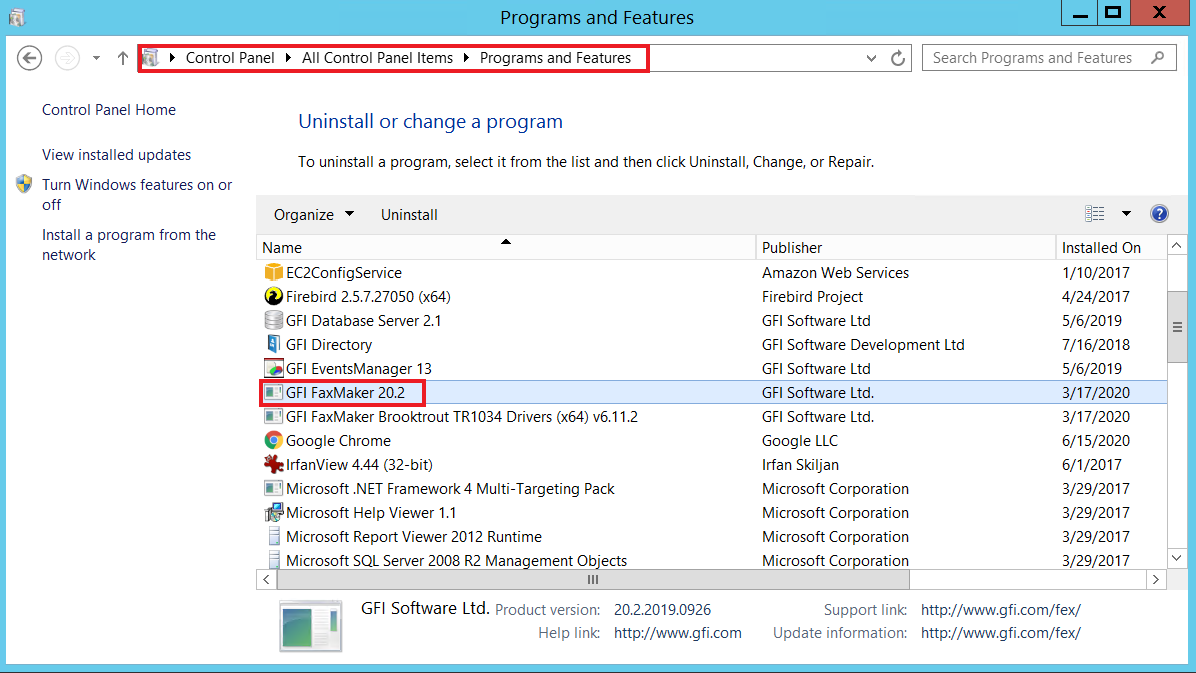Viewport: 1196px width, 673px height.
Task: Open the Support link gfi.com/fex
Action: pos(1000,610)
